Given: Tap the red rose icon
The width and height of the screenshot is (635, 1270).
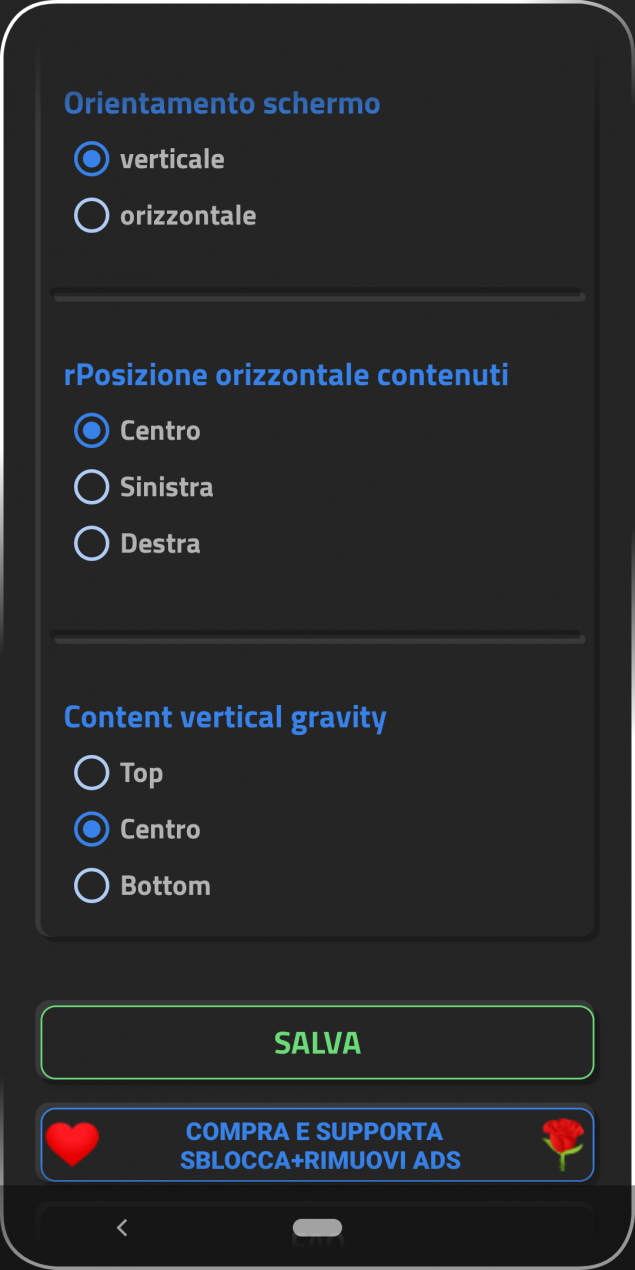Looking at the screenshot, I should 563,1144.
